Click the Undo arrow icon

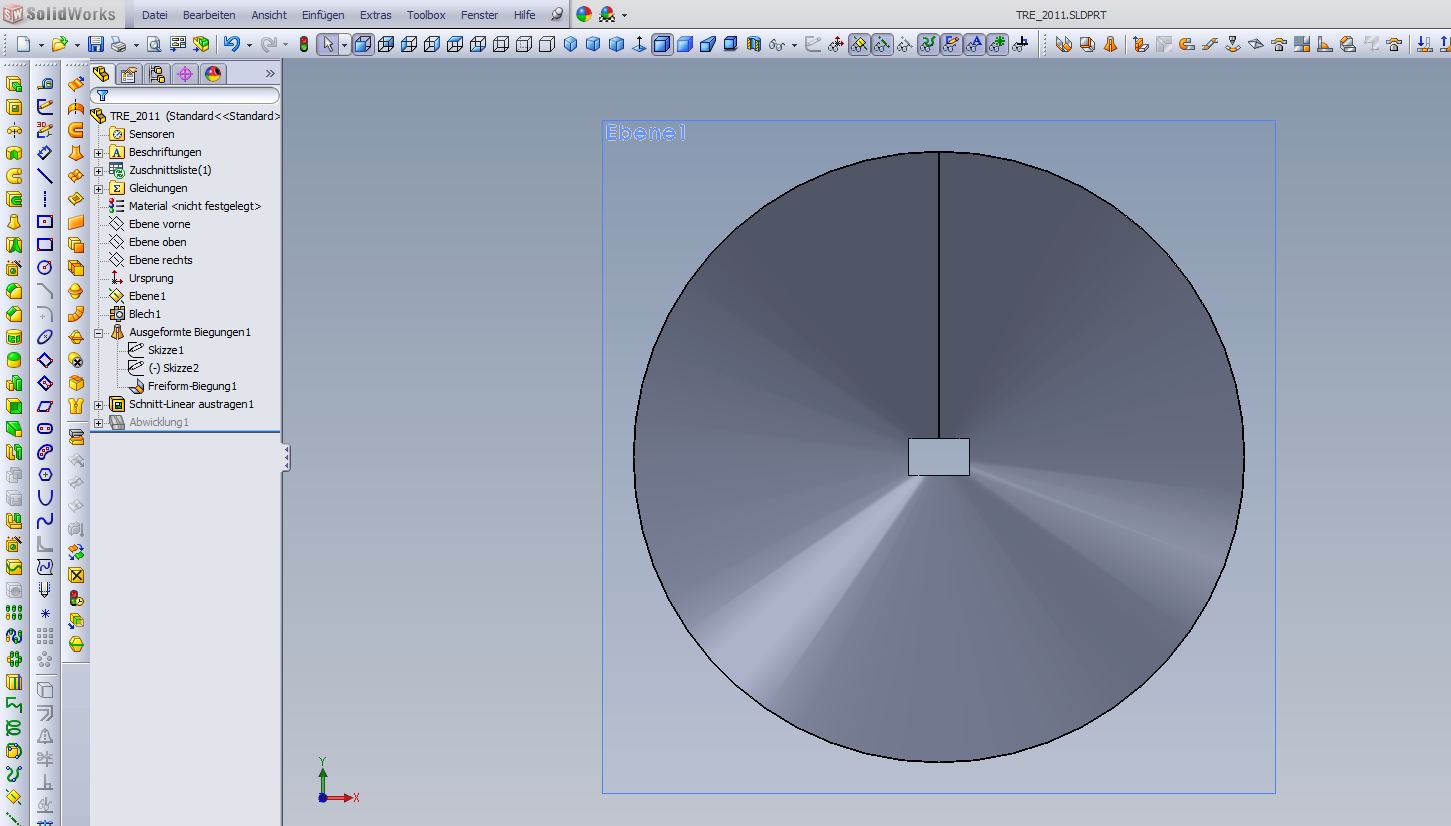pyautogui.click(x=231, y=44)
